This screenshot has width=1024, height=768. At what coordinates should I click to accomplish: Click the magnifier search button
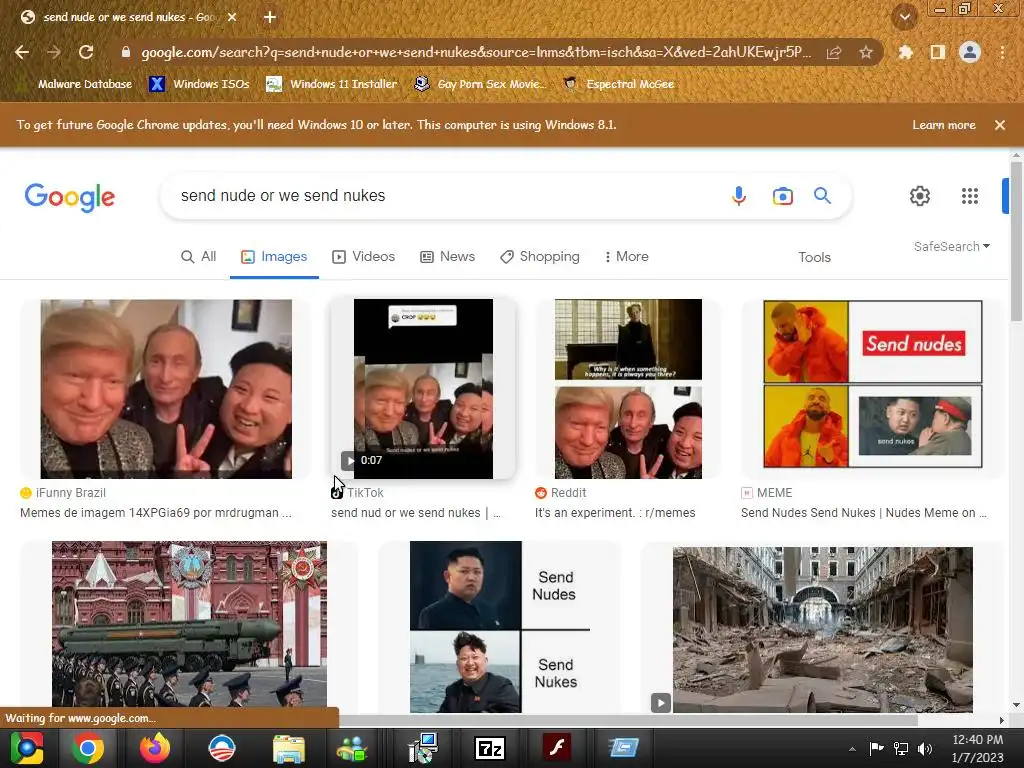(x=822, y=195)
